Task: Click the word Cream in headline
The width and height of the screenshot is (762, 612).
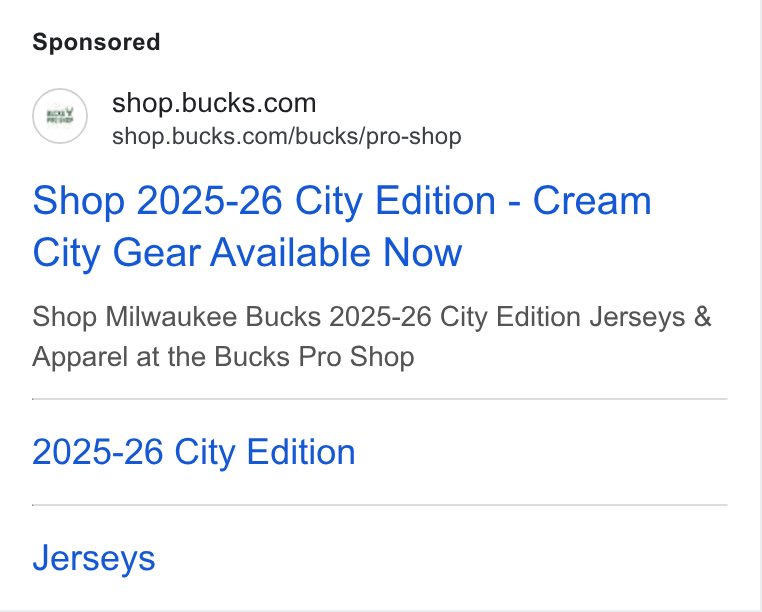Action: click(x=592, y=200)
